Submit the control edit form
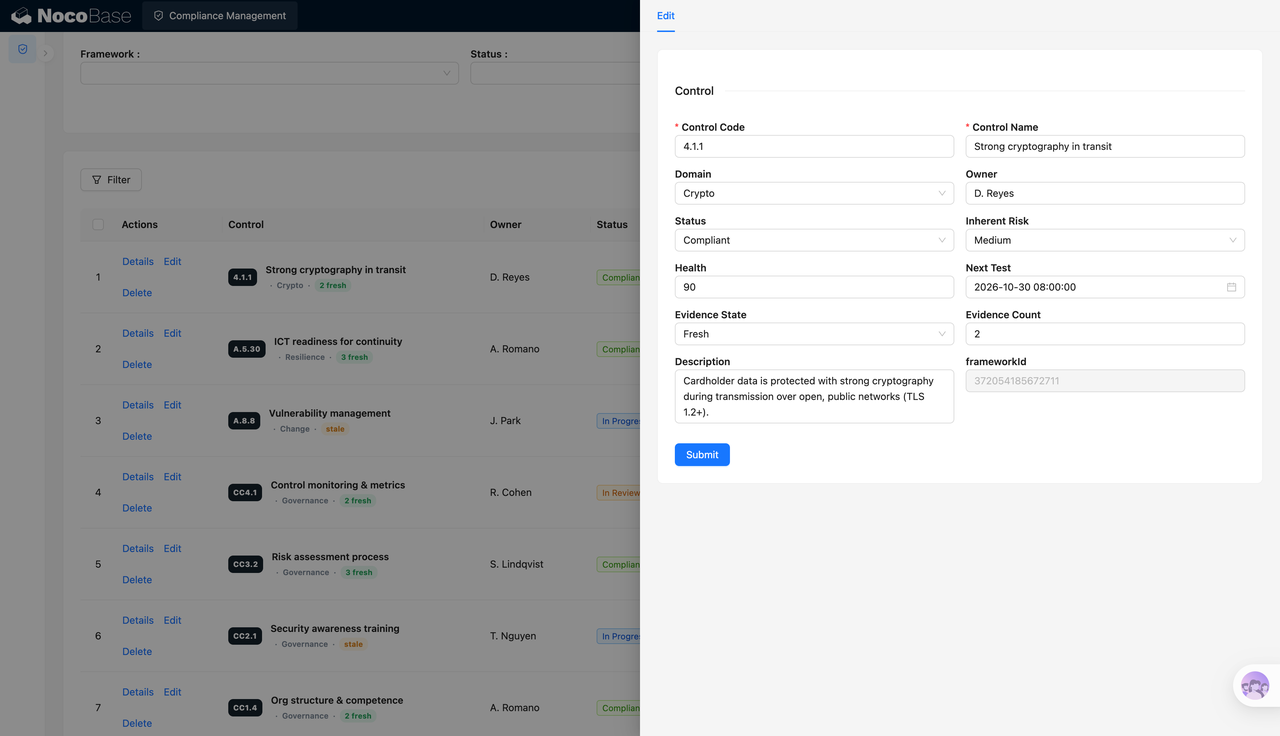Image resolution: width=1280 pixels, height=736 pixels. [x=702, y=455]
